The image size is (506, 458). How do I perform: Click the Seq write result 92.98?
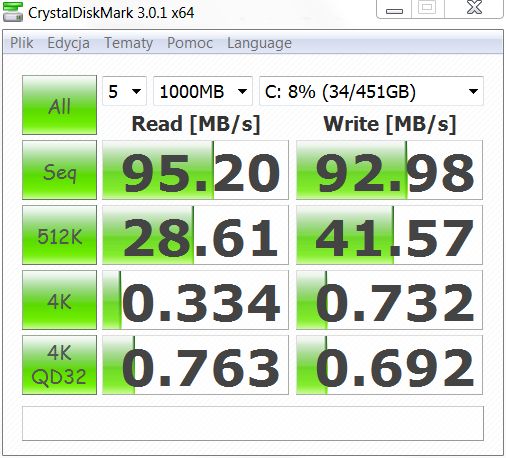[x=389, y=170]
